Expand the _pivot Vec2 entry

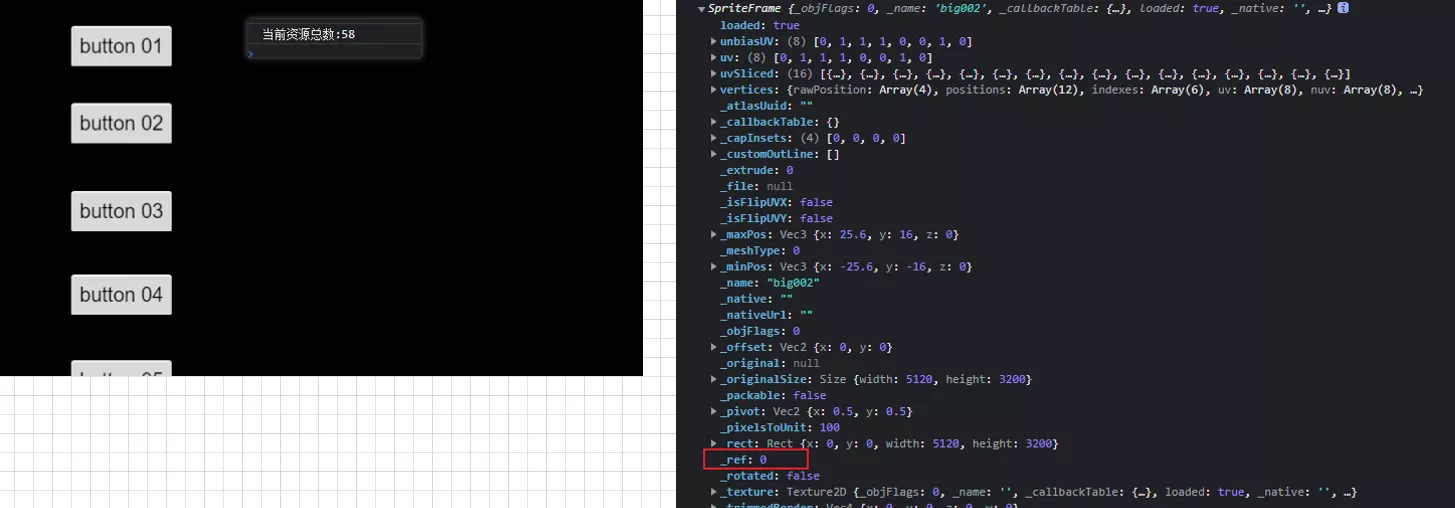coord(714,411)
